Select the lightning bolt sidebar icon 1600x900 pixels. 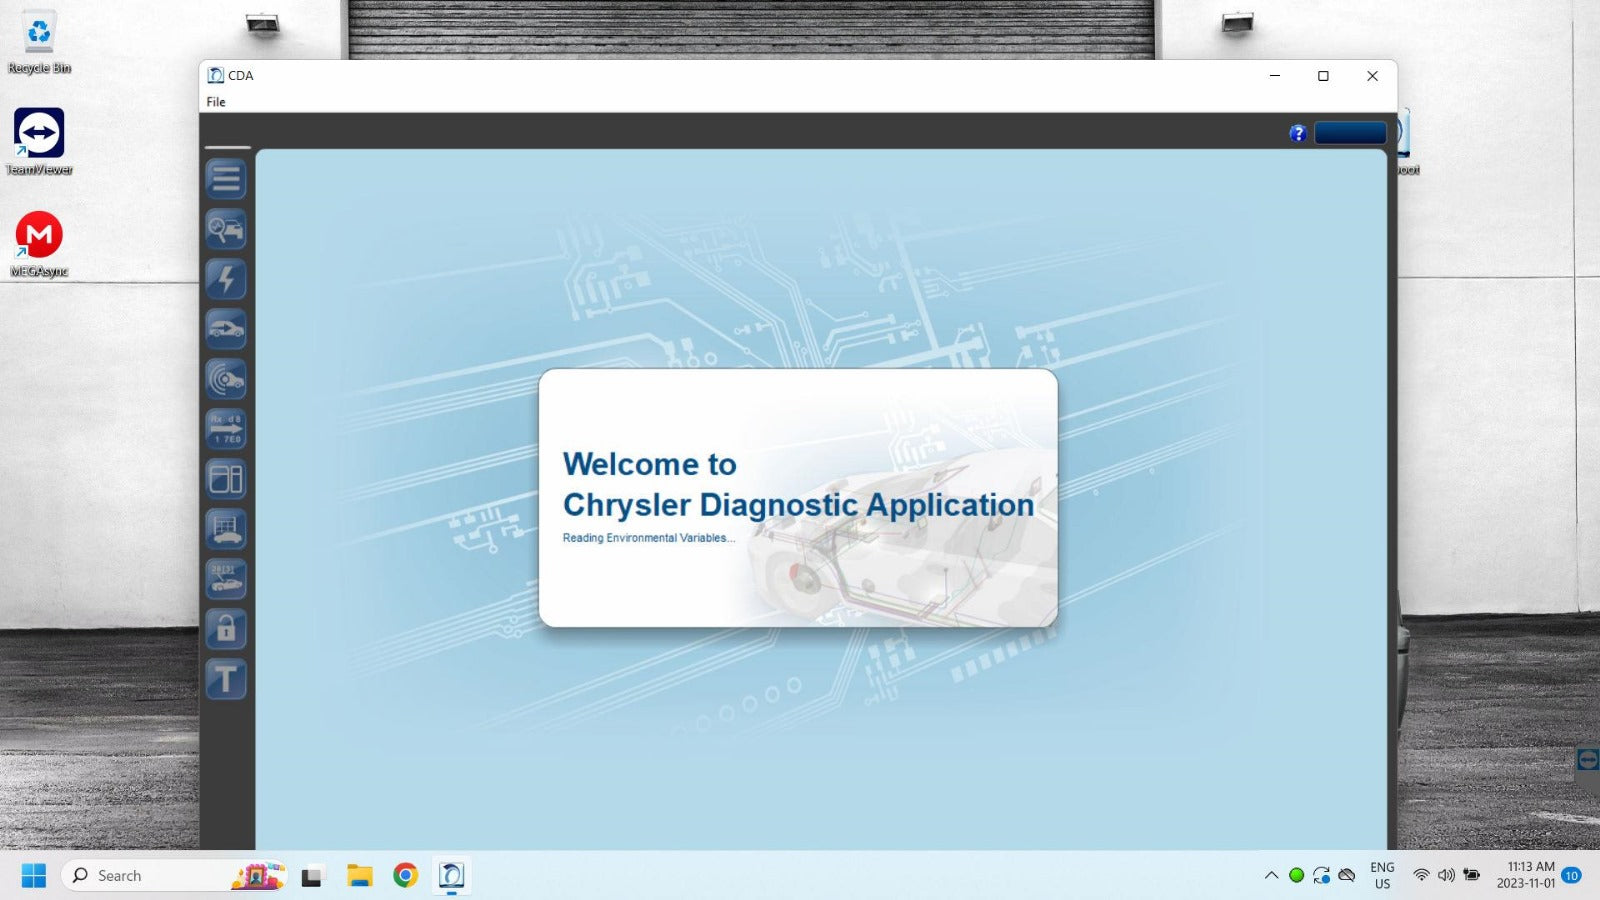click(x=226, y=279)
